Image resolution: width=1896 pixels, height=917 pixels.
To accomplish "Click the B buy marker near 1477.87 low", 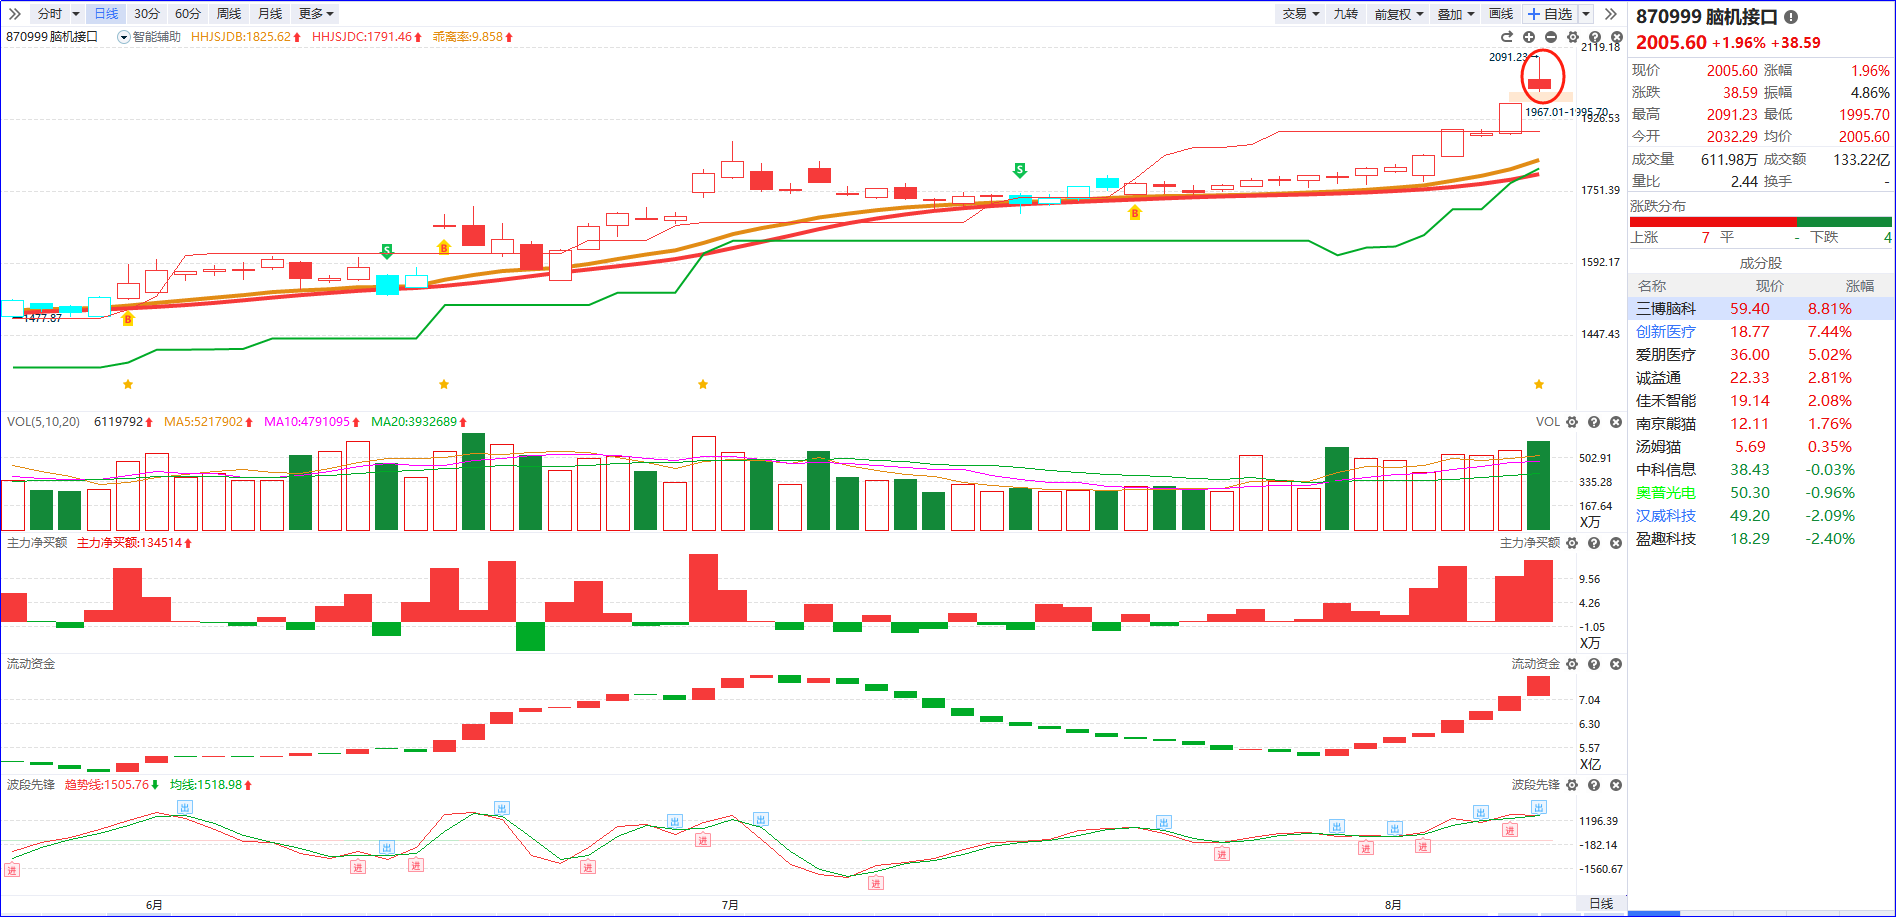I will pos(127,319).
